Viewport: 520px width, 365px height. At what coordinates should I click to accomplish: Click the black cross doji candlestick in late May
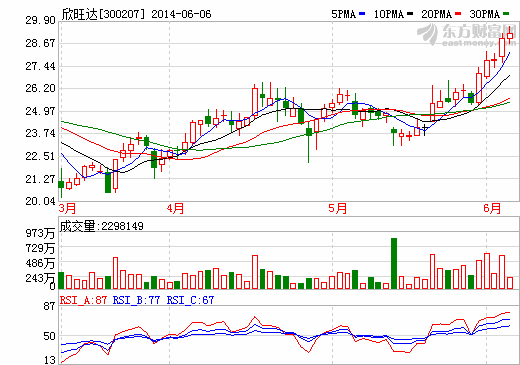click(425, 128)
